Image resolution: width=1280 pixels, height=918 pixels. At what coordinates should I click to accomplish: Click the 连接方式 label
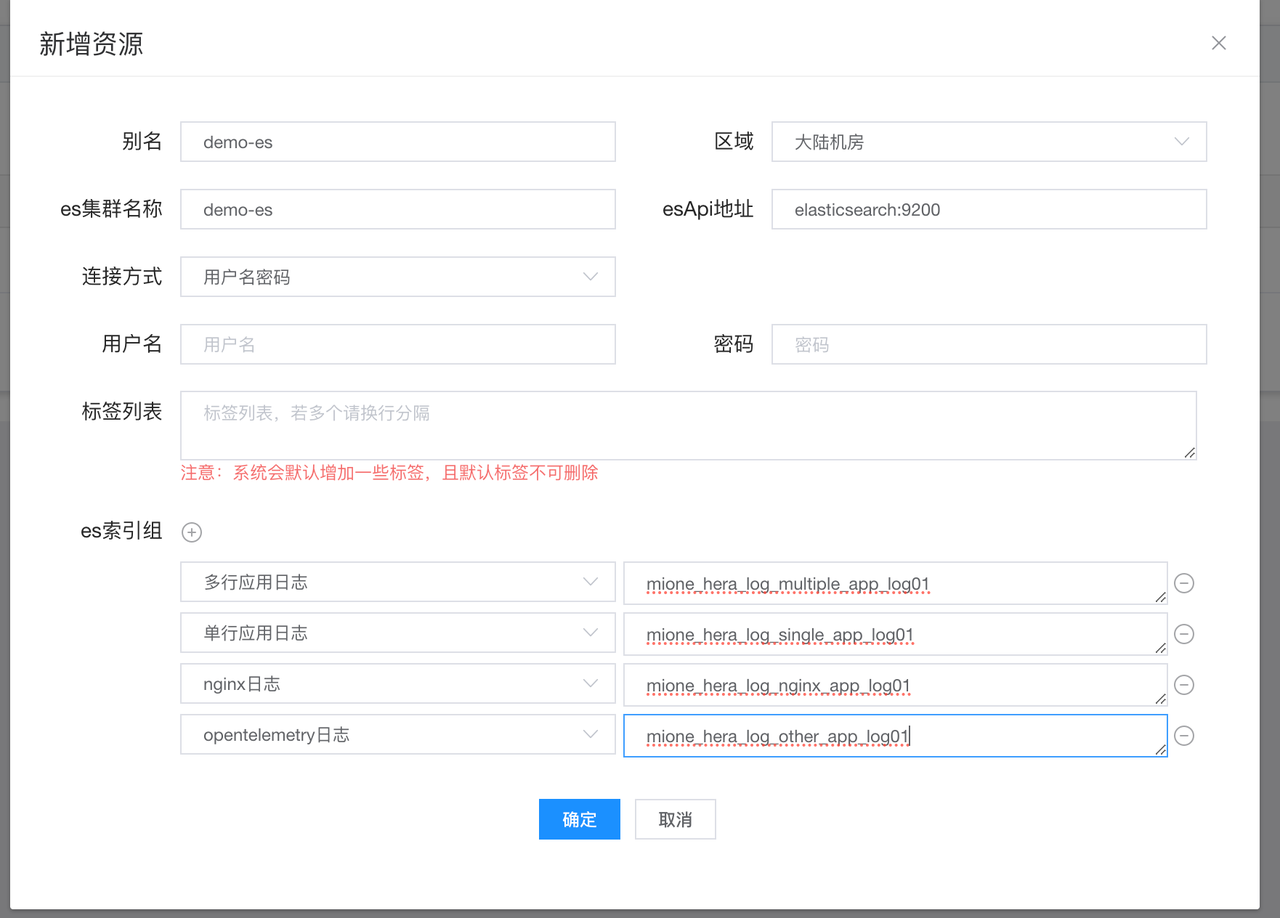pyautogui.click(x=122, y=277)
